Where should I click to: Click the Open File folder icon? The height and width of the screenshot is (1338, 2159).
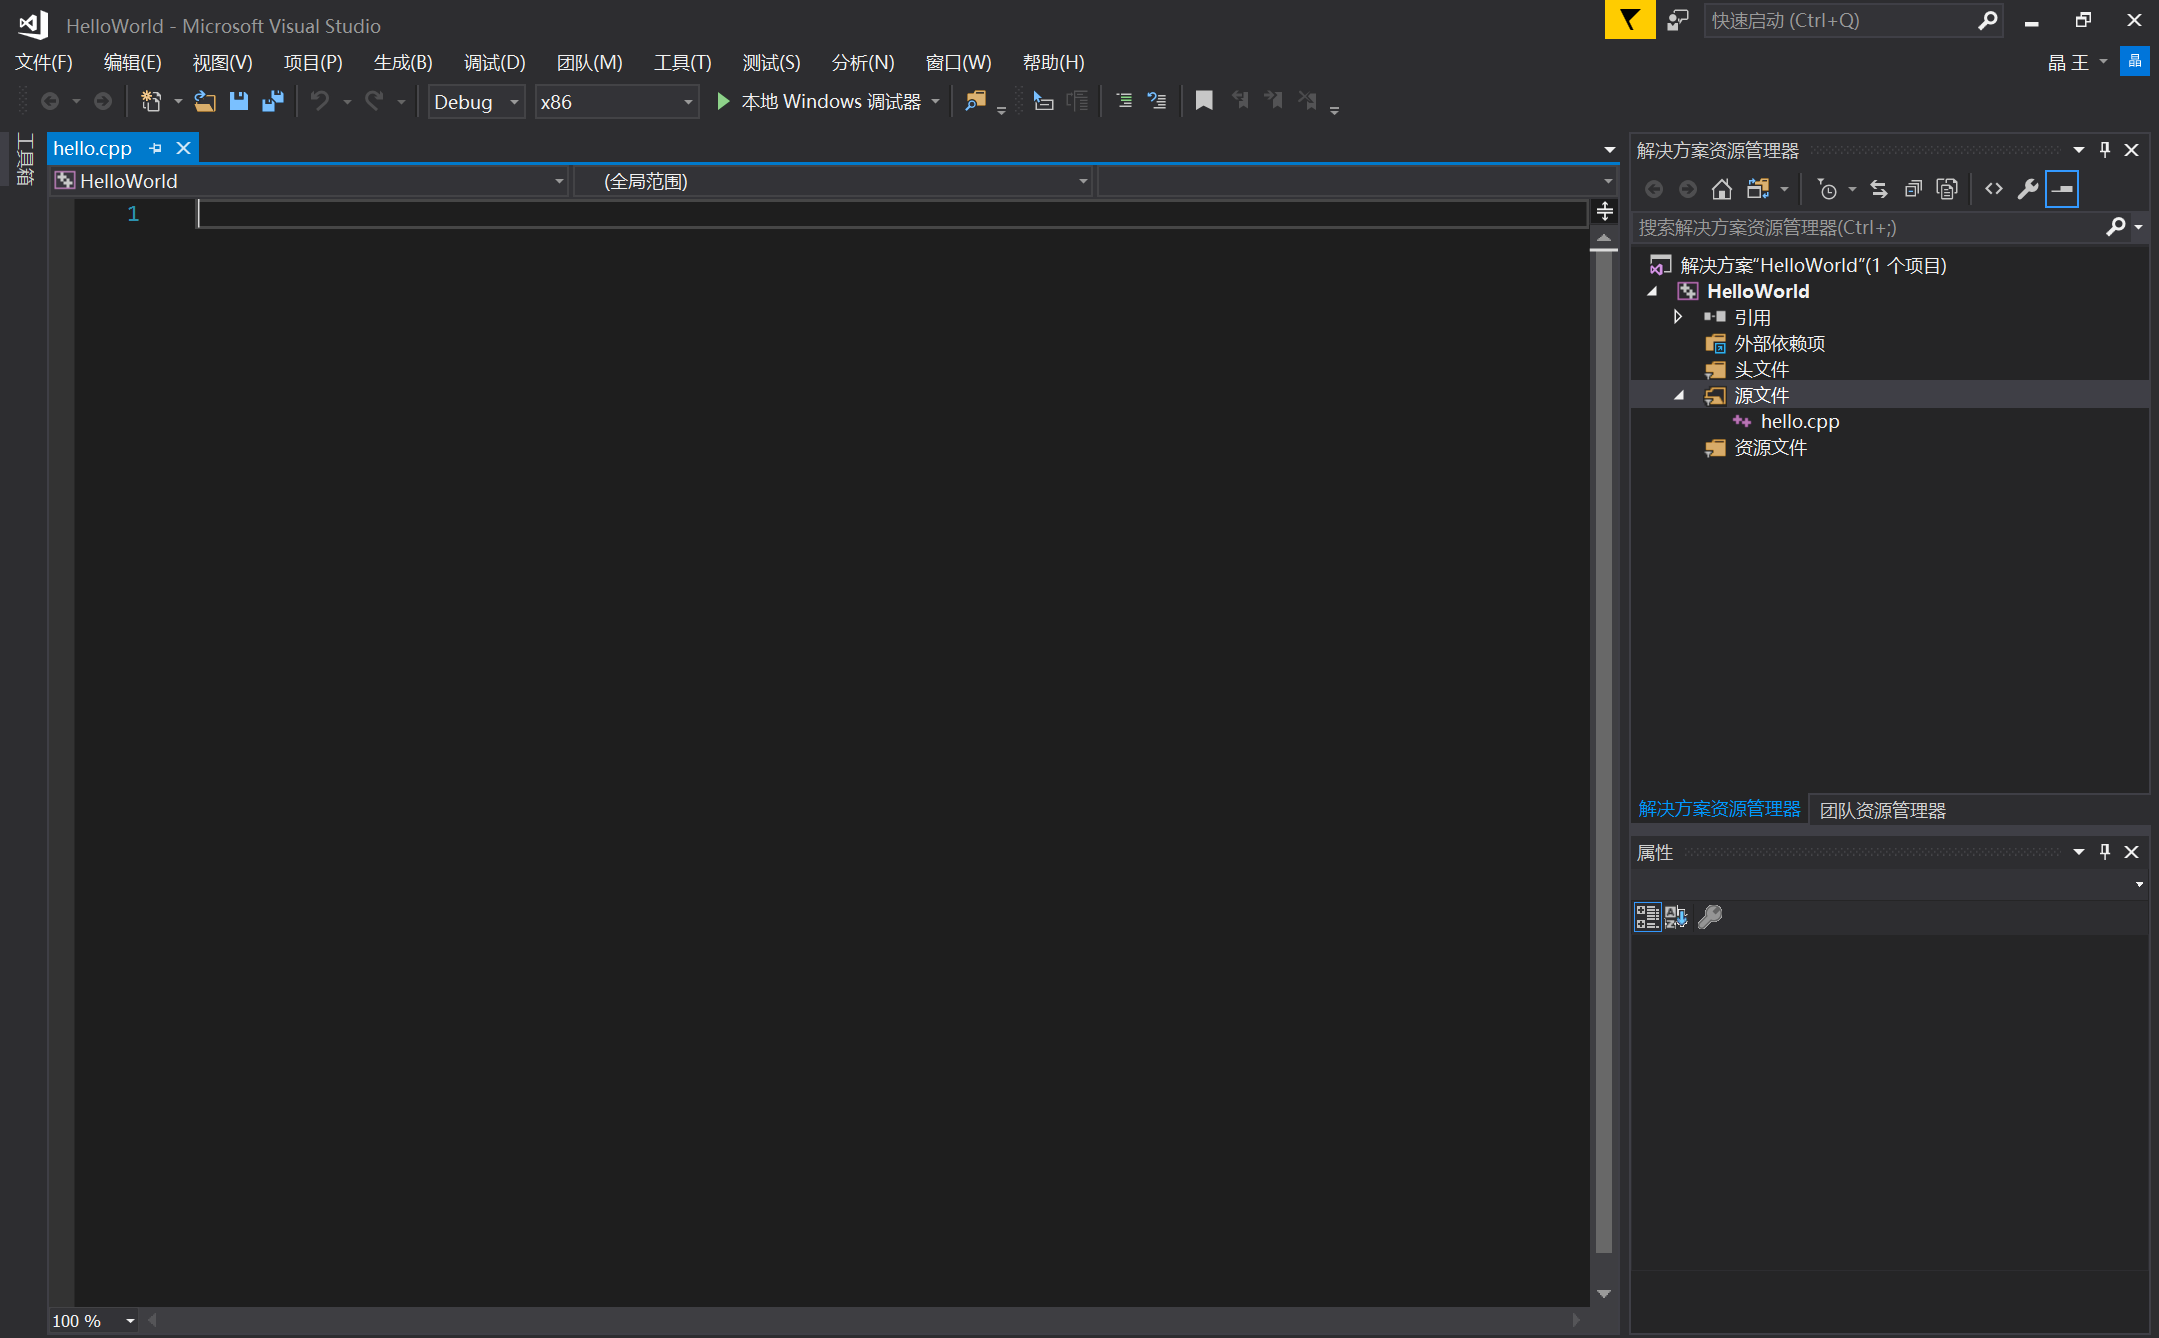[205, 101]
